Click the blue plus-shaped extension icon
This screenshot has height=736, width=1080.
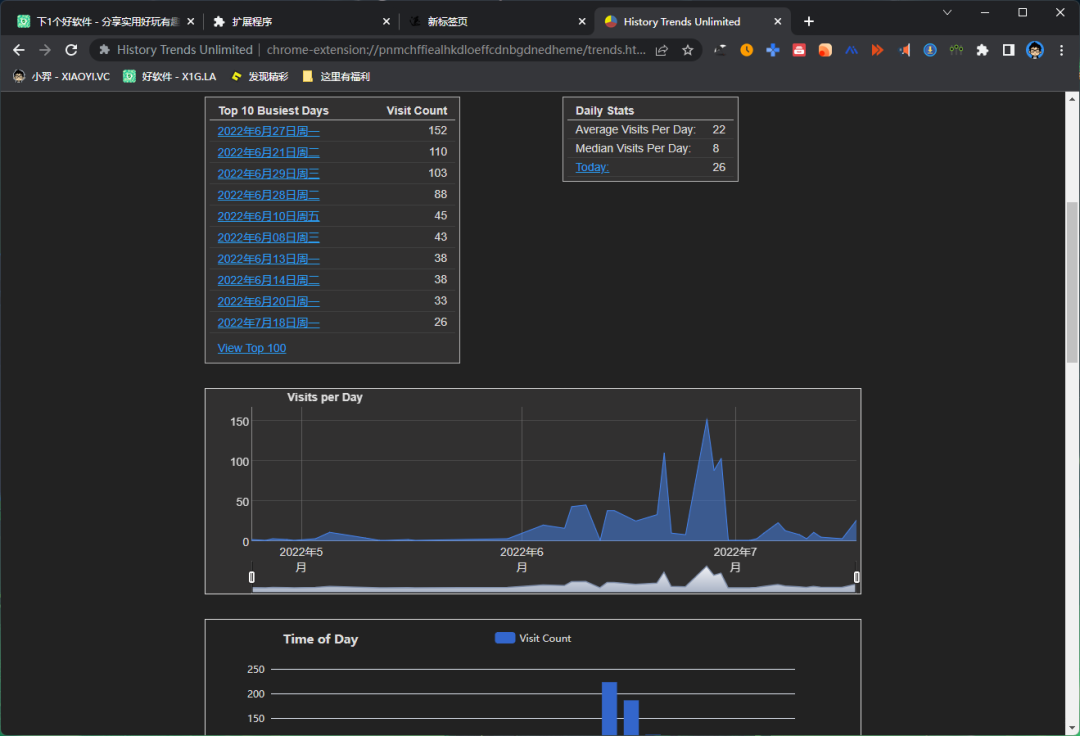pyautogui.click(x=772, y=50)
